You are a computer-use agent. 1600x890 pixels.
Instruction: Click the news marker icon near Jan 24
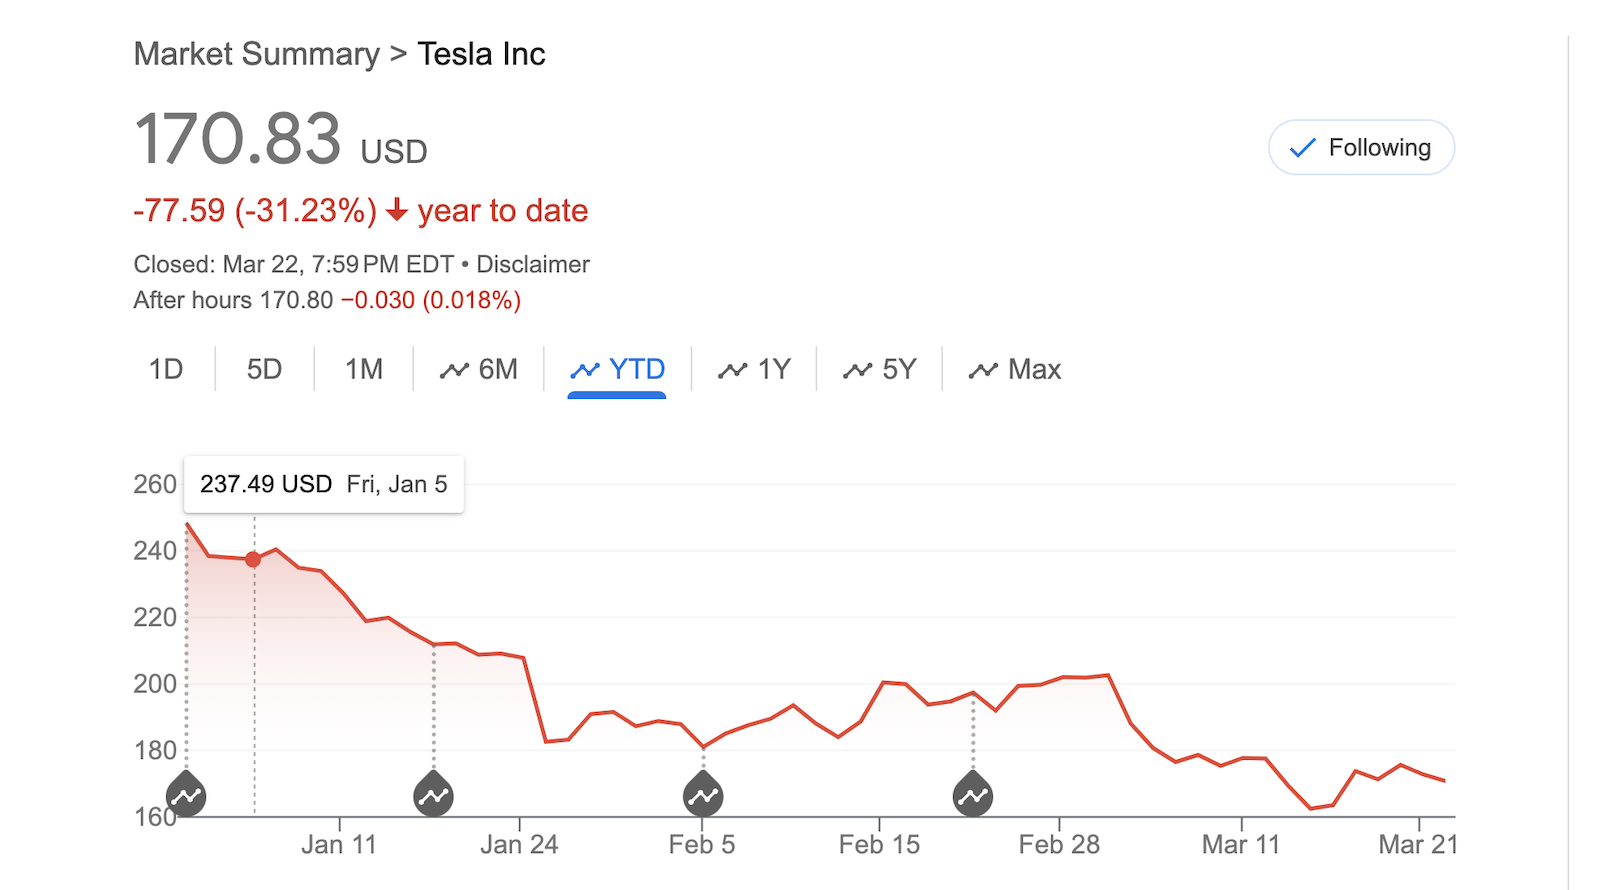[x=433, y=796]
